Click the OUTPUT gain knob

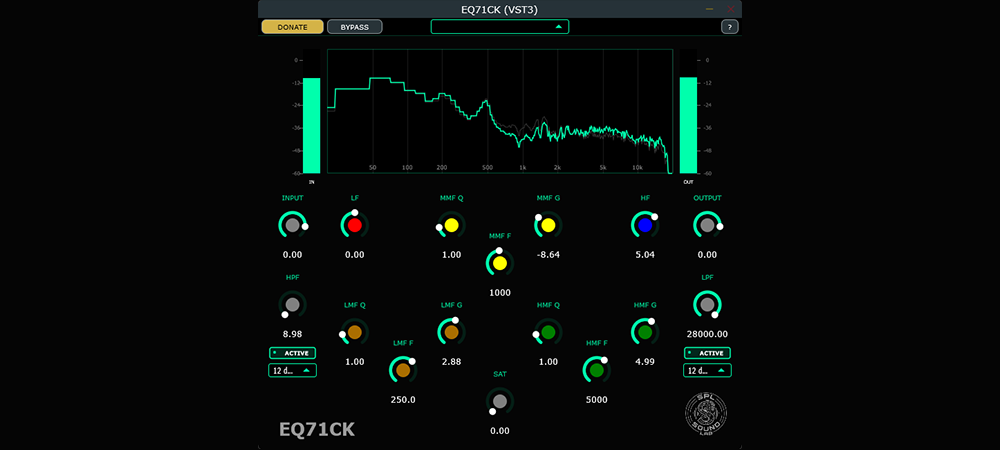pos(707,225)
